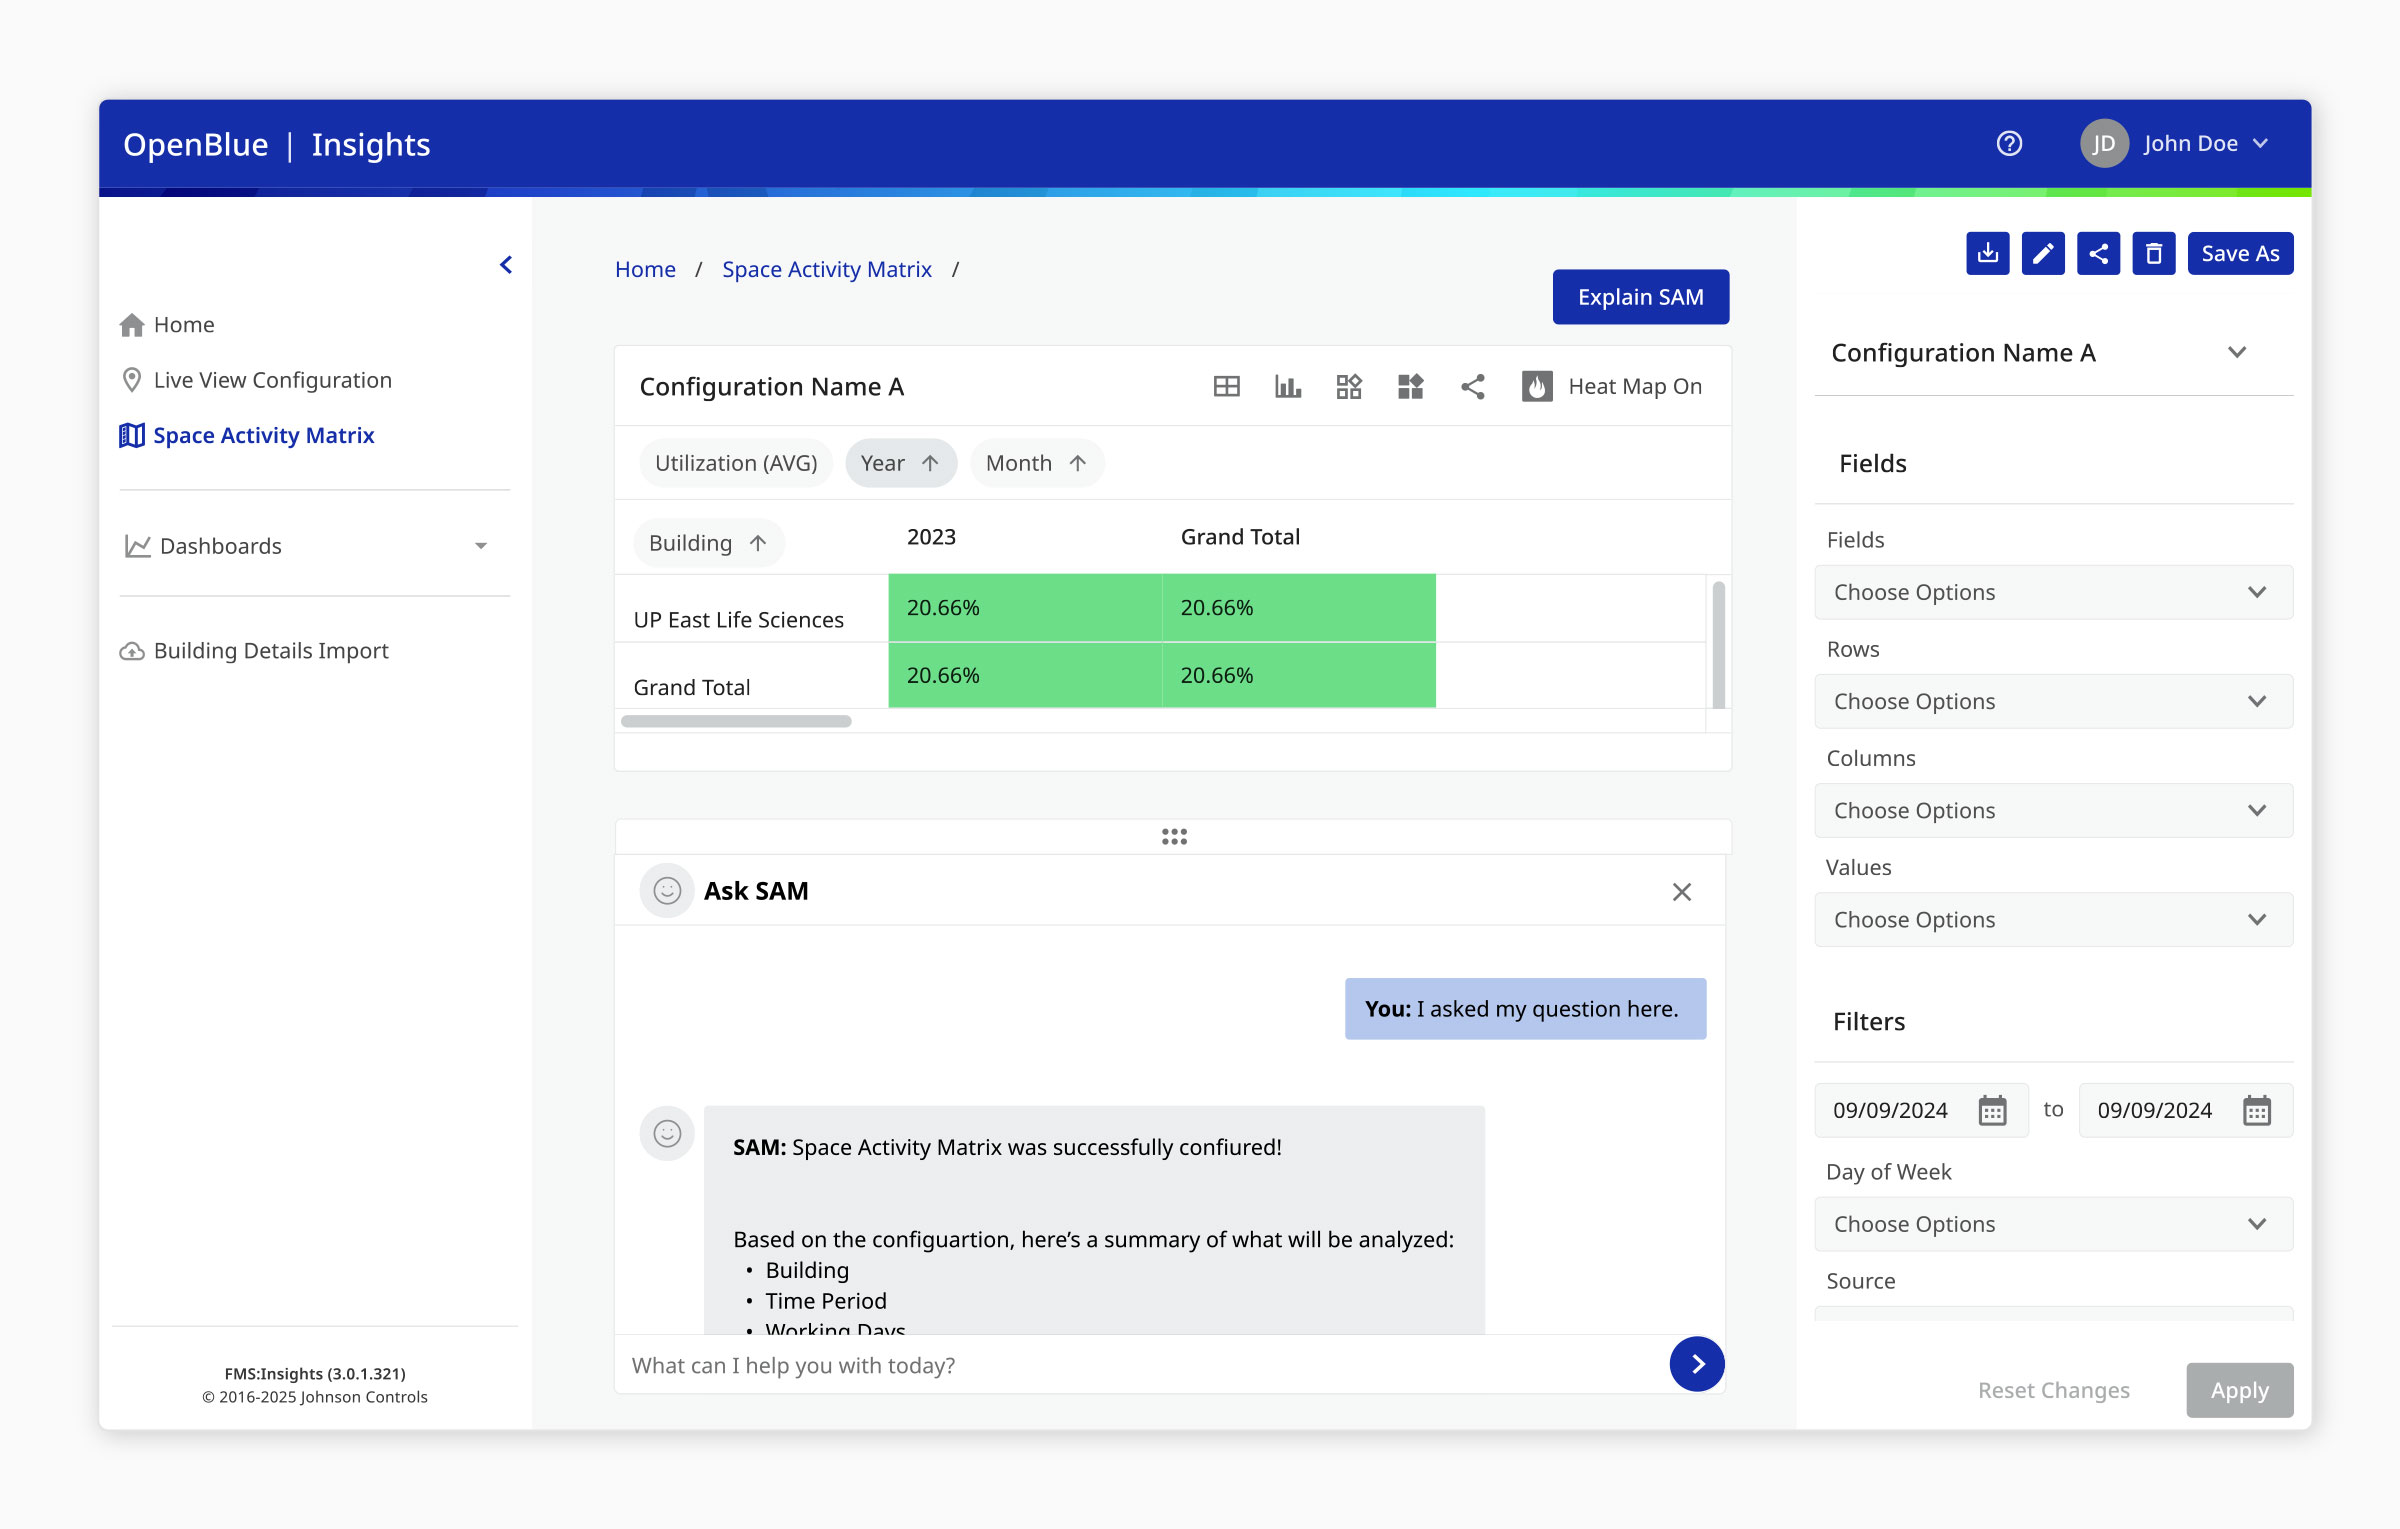Click the Utilization (AVG) chip
Screen dimensions: 2400x1529
736,464
